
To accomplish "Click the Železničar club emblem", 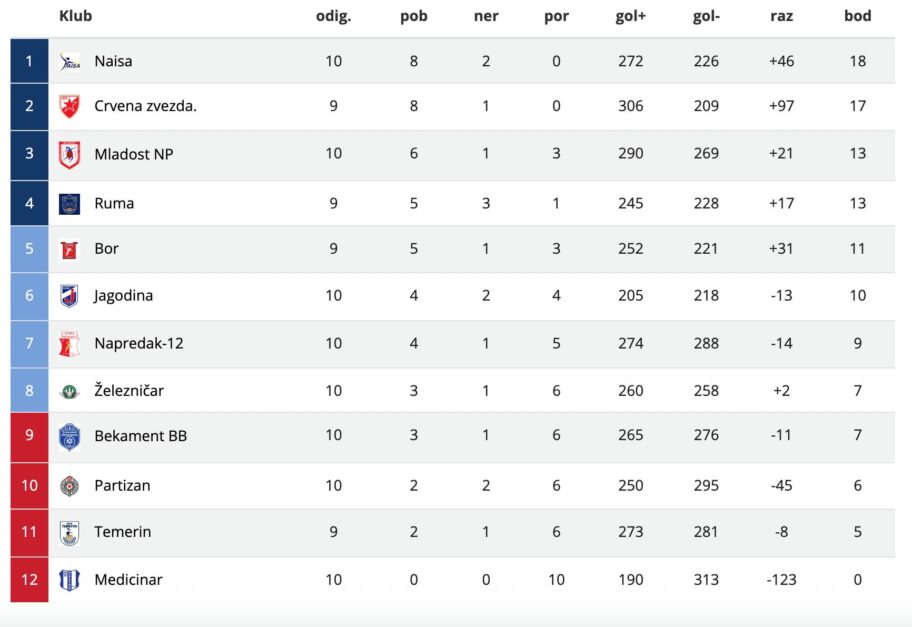I will coord(69,391).
